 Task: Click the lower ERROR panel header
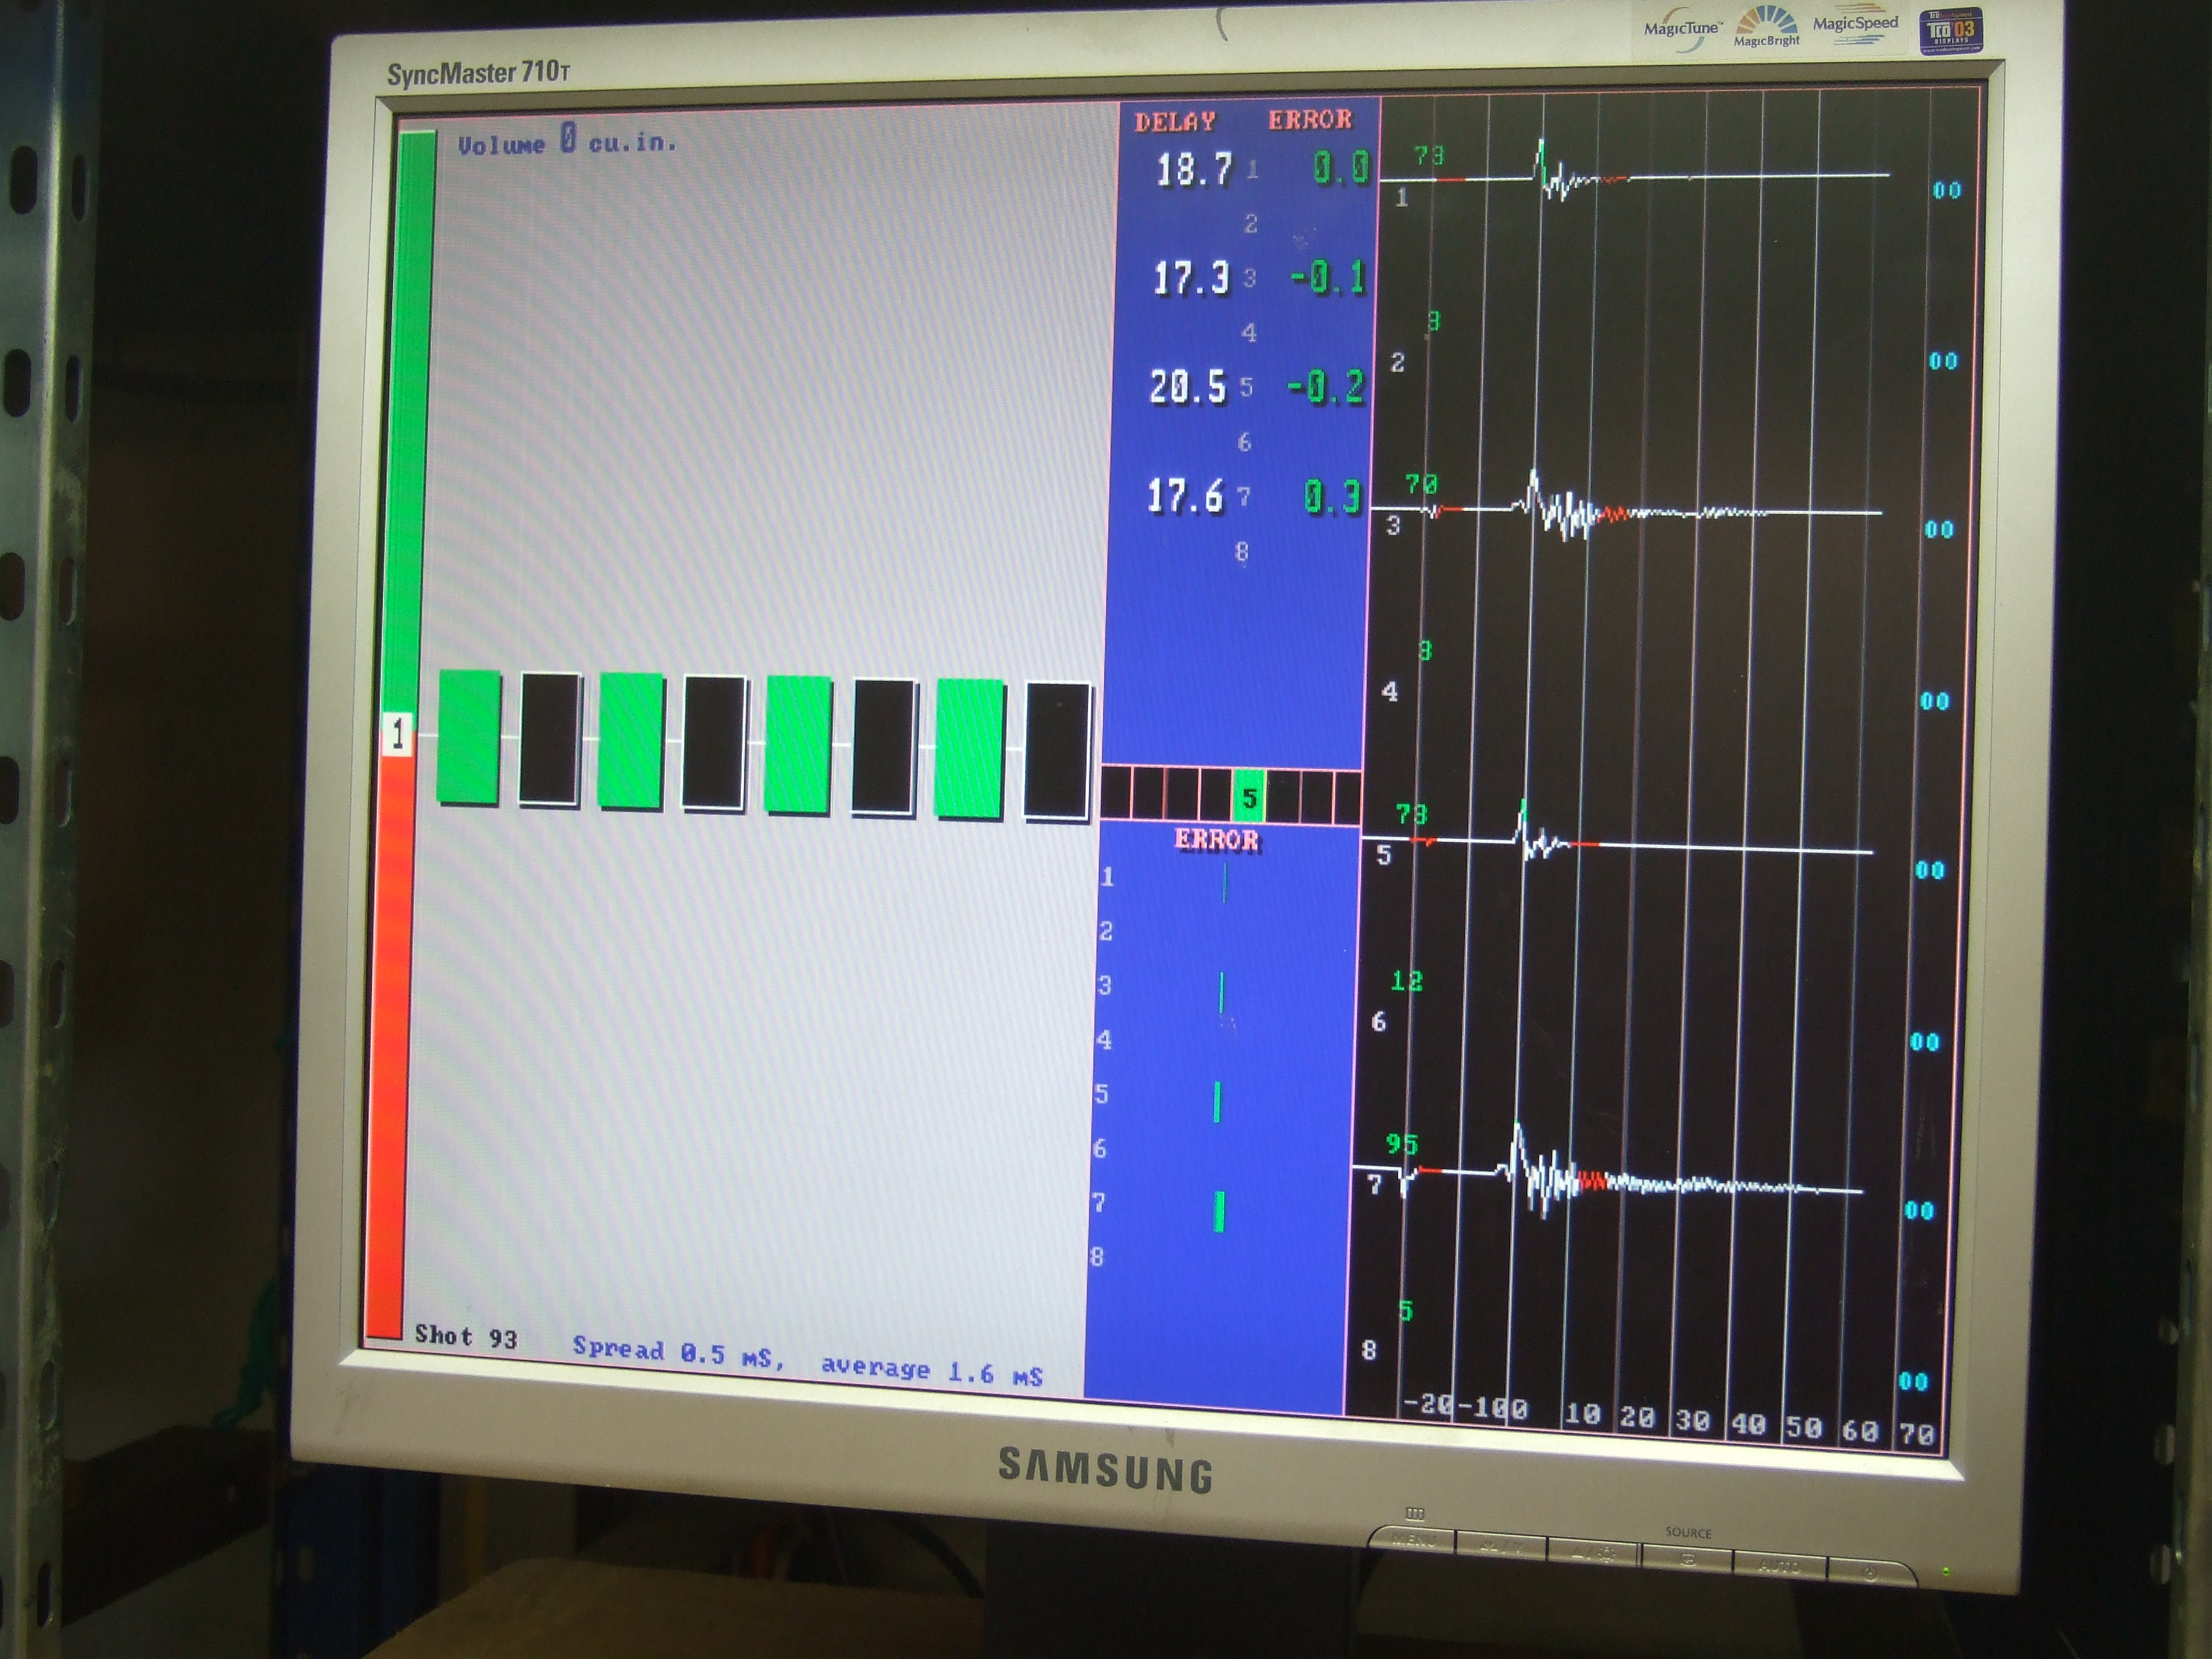point(1217,840)
